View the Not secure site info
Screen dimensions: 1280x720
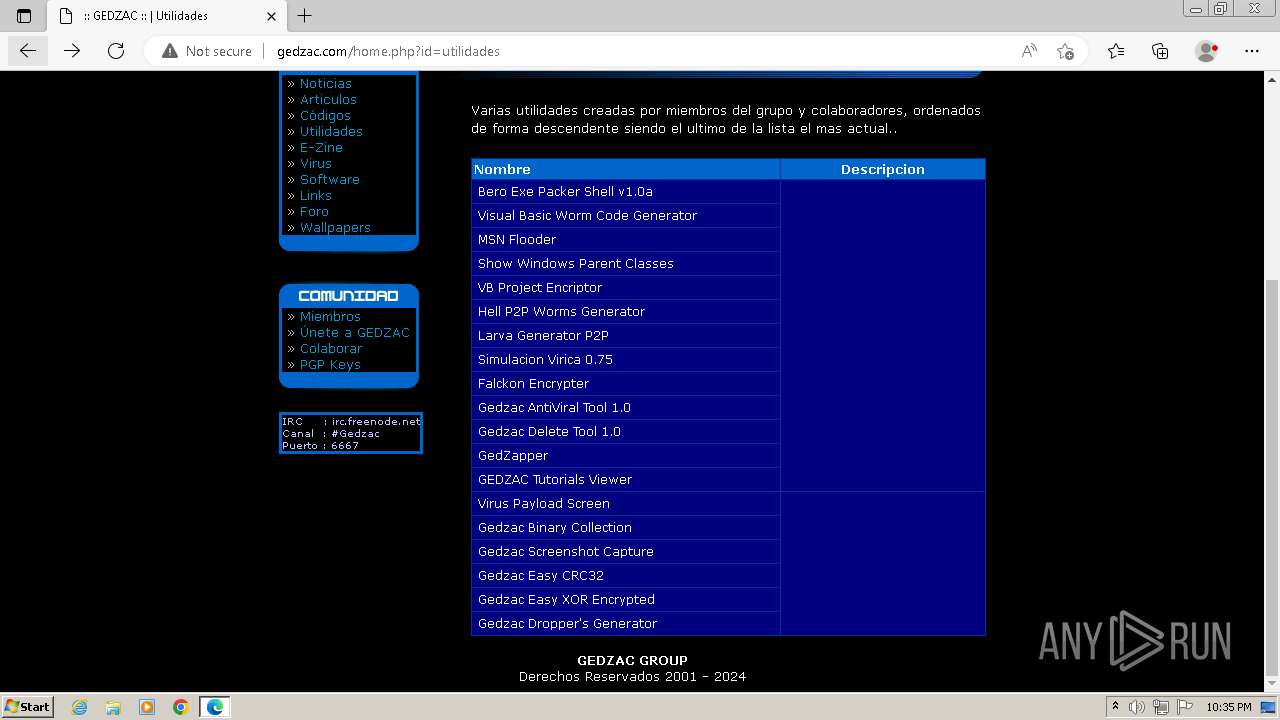(207, 51)
